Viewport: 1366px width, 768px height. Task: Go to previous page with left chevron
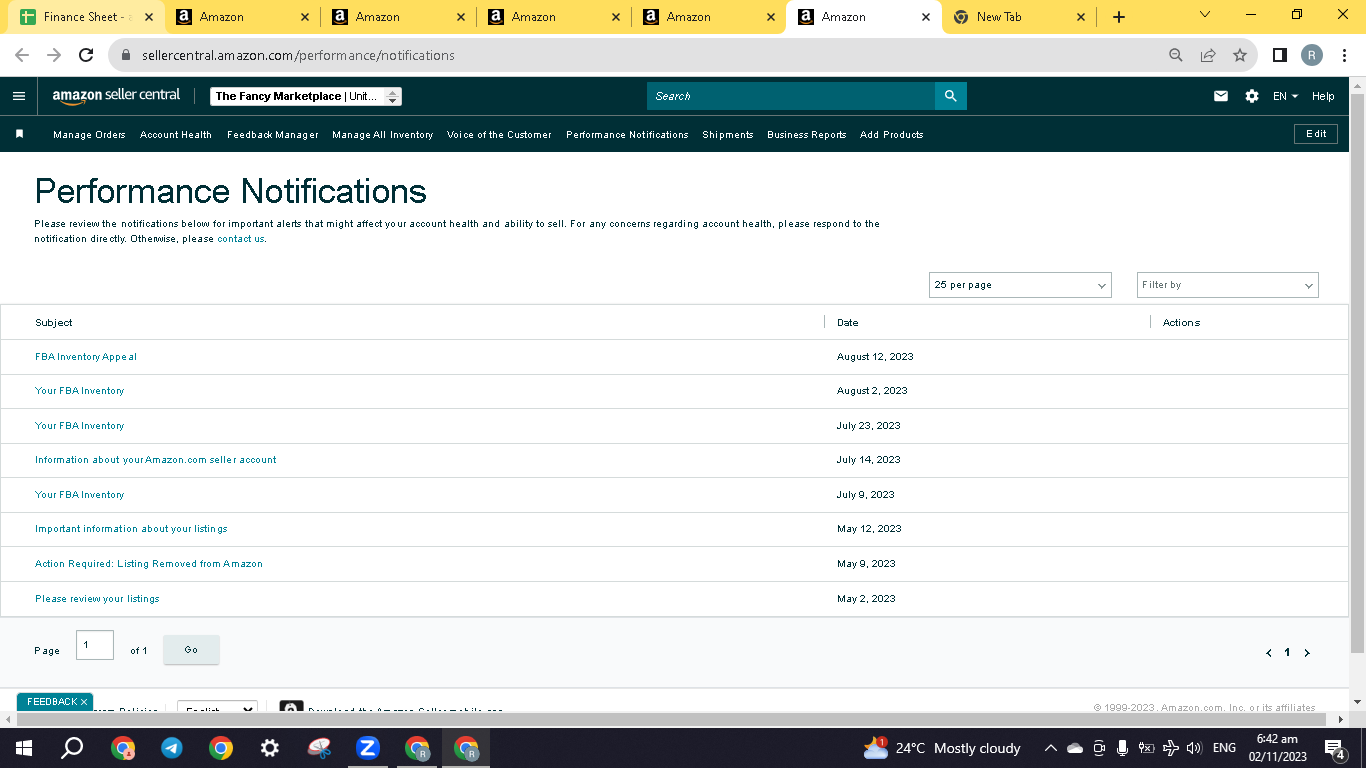[1269, 653]
